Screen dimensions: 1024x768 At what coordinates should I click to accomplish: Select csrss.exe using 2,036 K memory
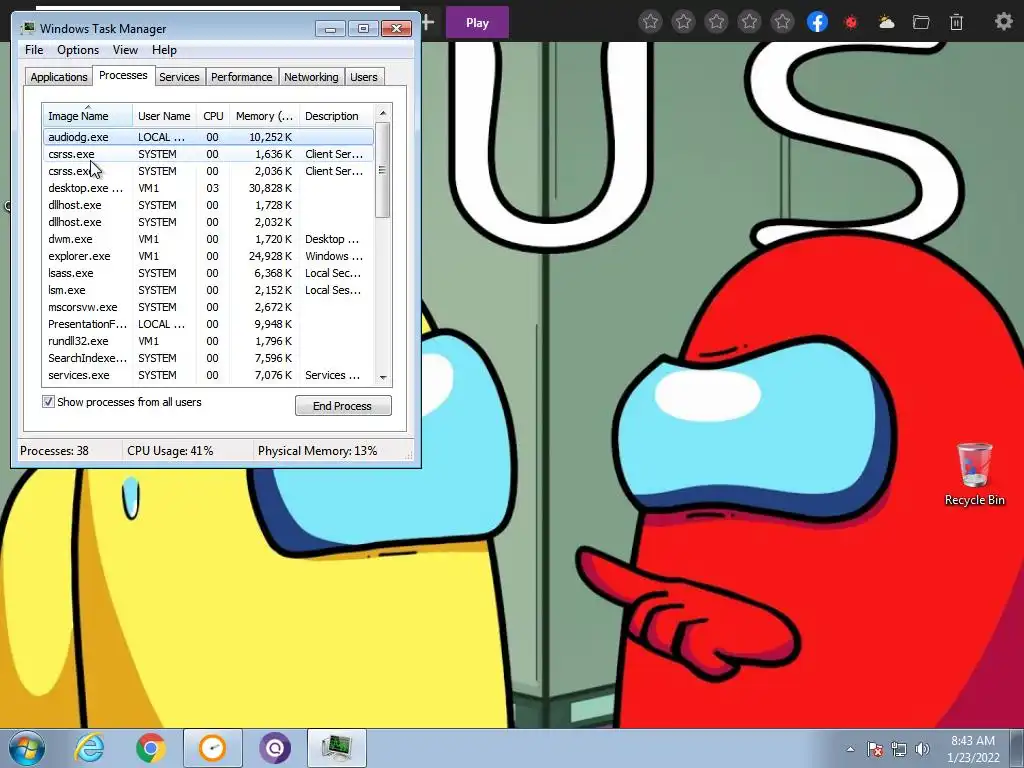(208, 171)
